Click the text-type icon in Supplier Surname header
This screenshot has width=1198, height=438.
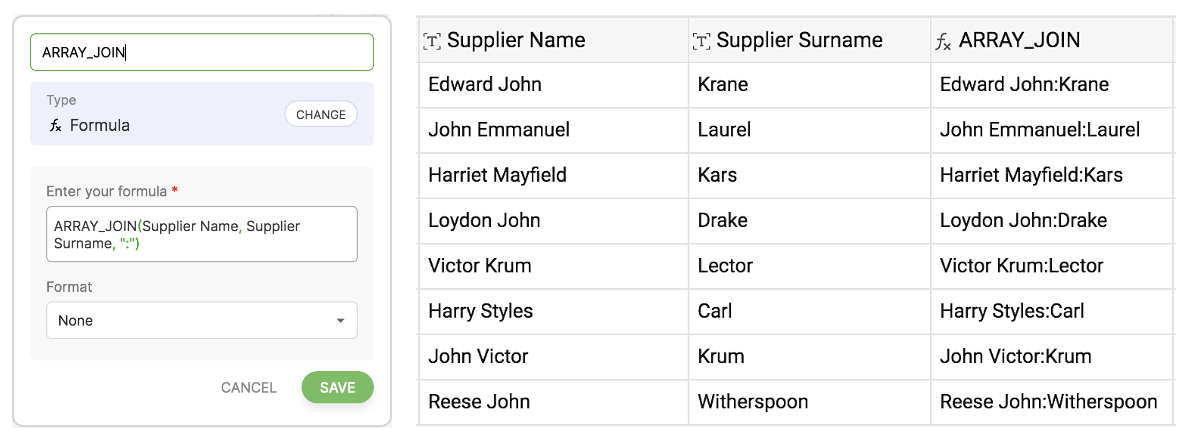(702, 41)
